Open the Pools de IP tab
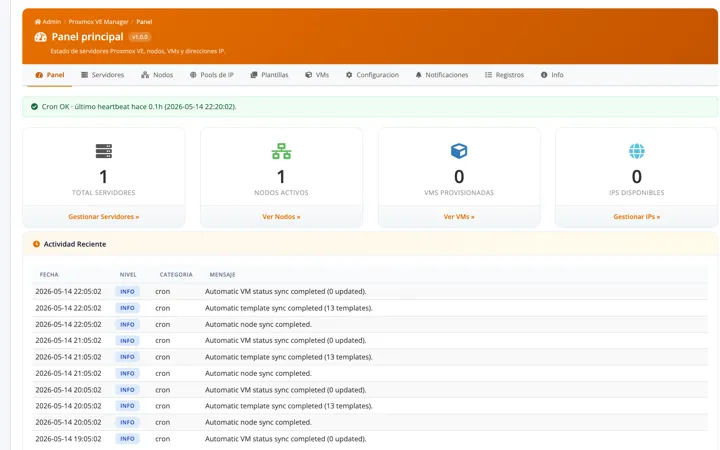Viewport: 720px width, 450px height. pyautogui.click(x=212, y=75)
